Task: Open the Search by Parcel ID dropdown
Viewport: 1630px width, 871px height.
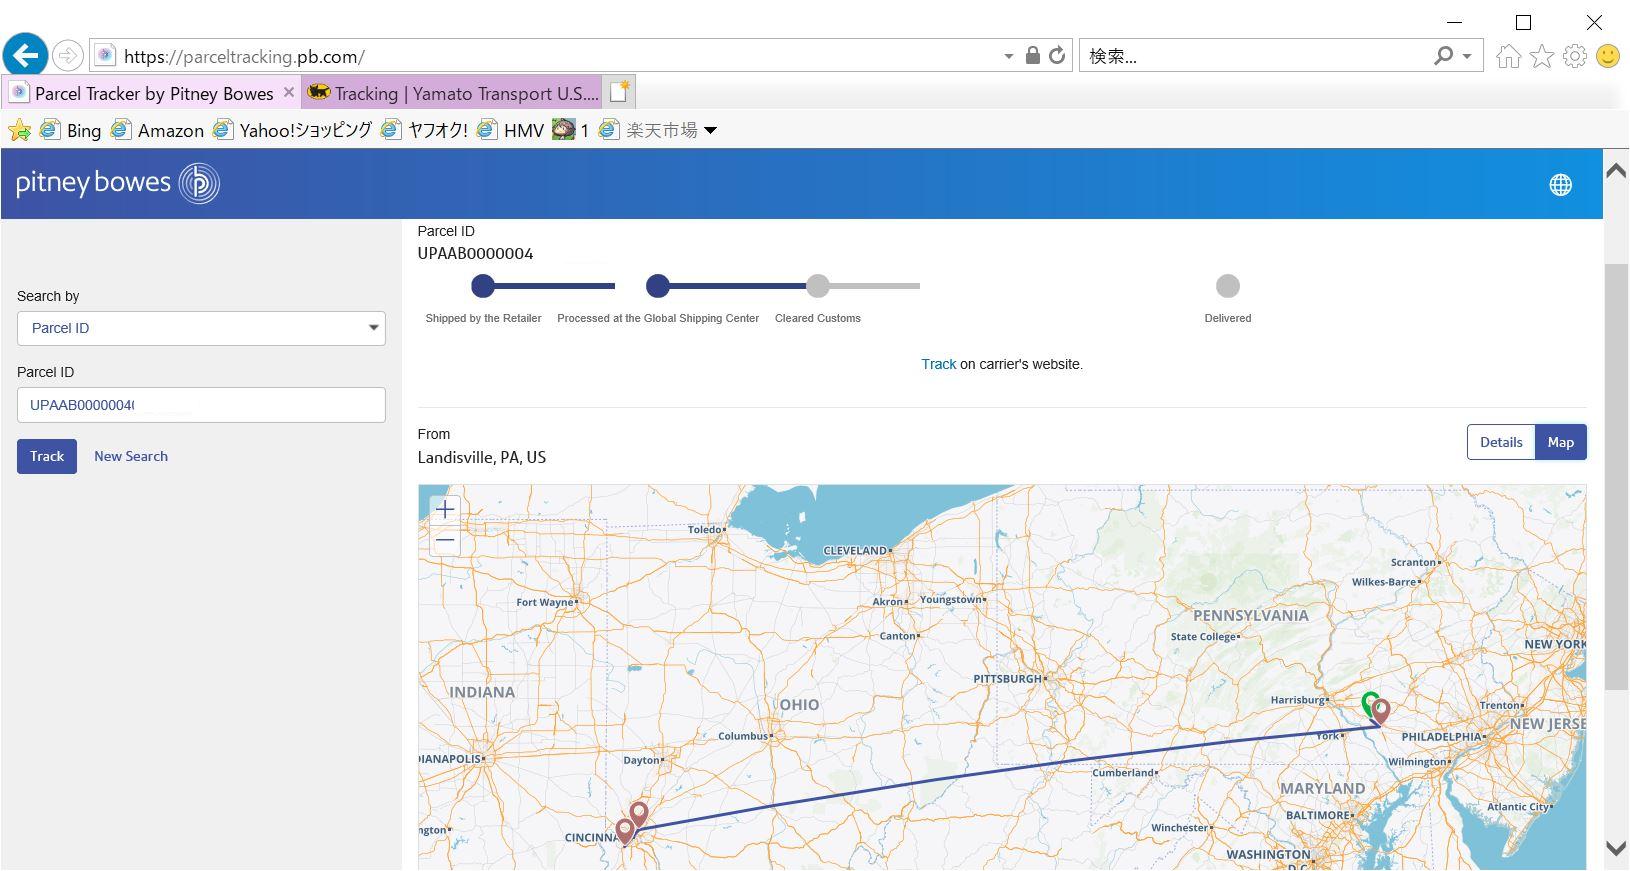Action: (201, 328)
